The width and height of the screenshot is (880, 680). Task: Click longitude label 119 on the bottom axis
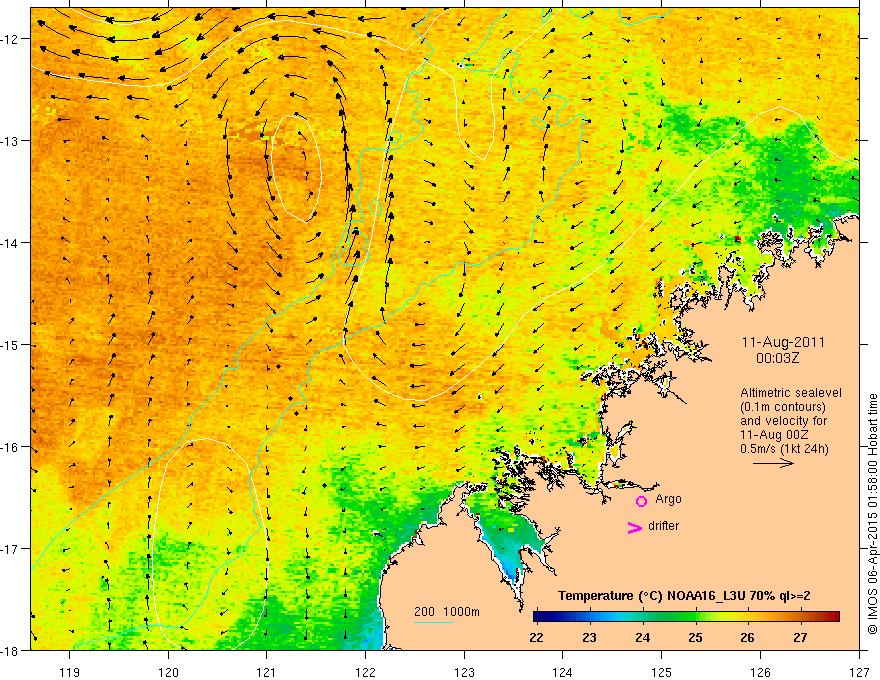coord(70,672)
